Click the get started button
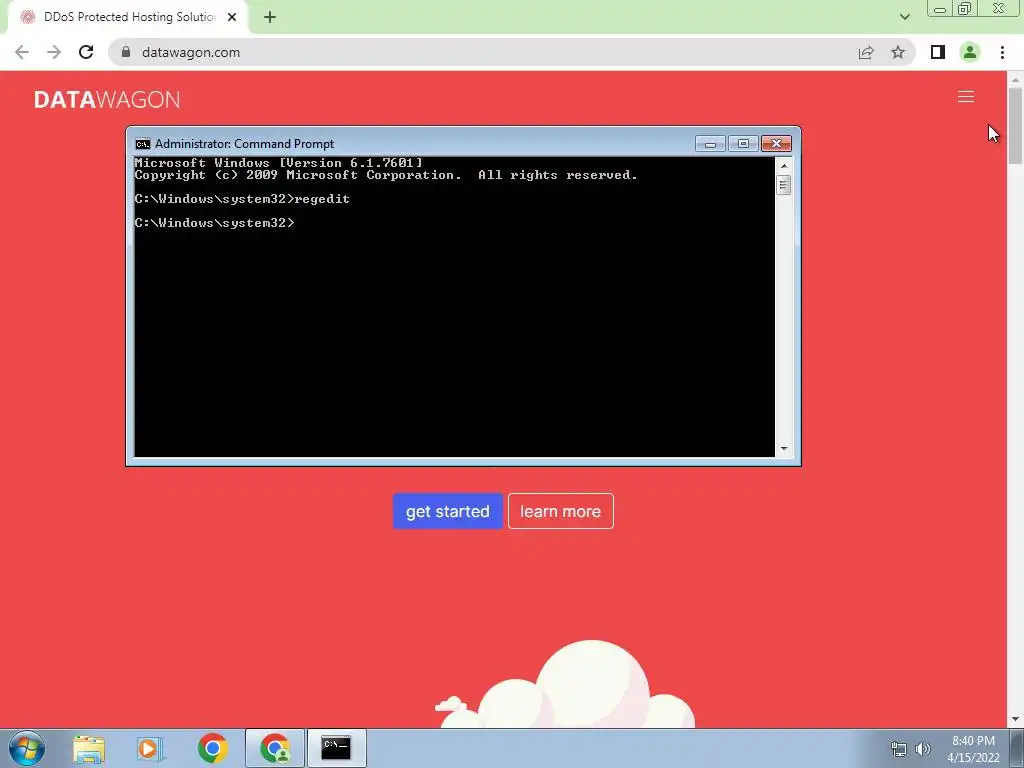1024x768 pixels. click(x=447, y=511)
